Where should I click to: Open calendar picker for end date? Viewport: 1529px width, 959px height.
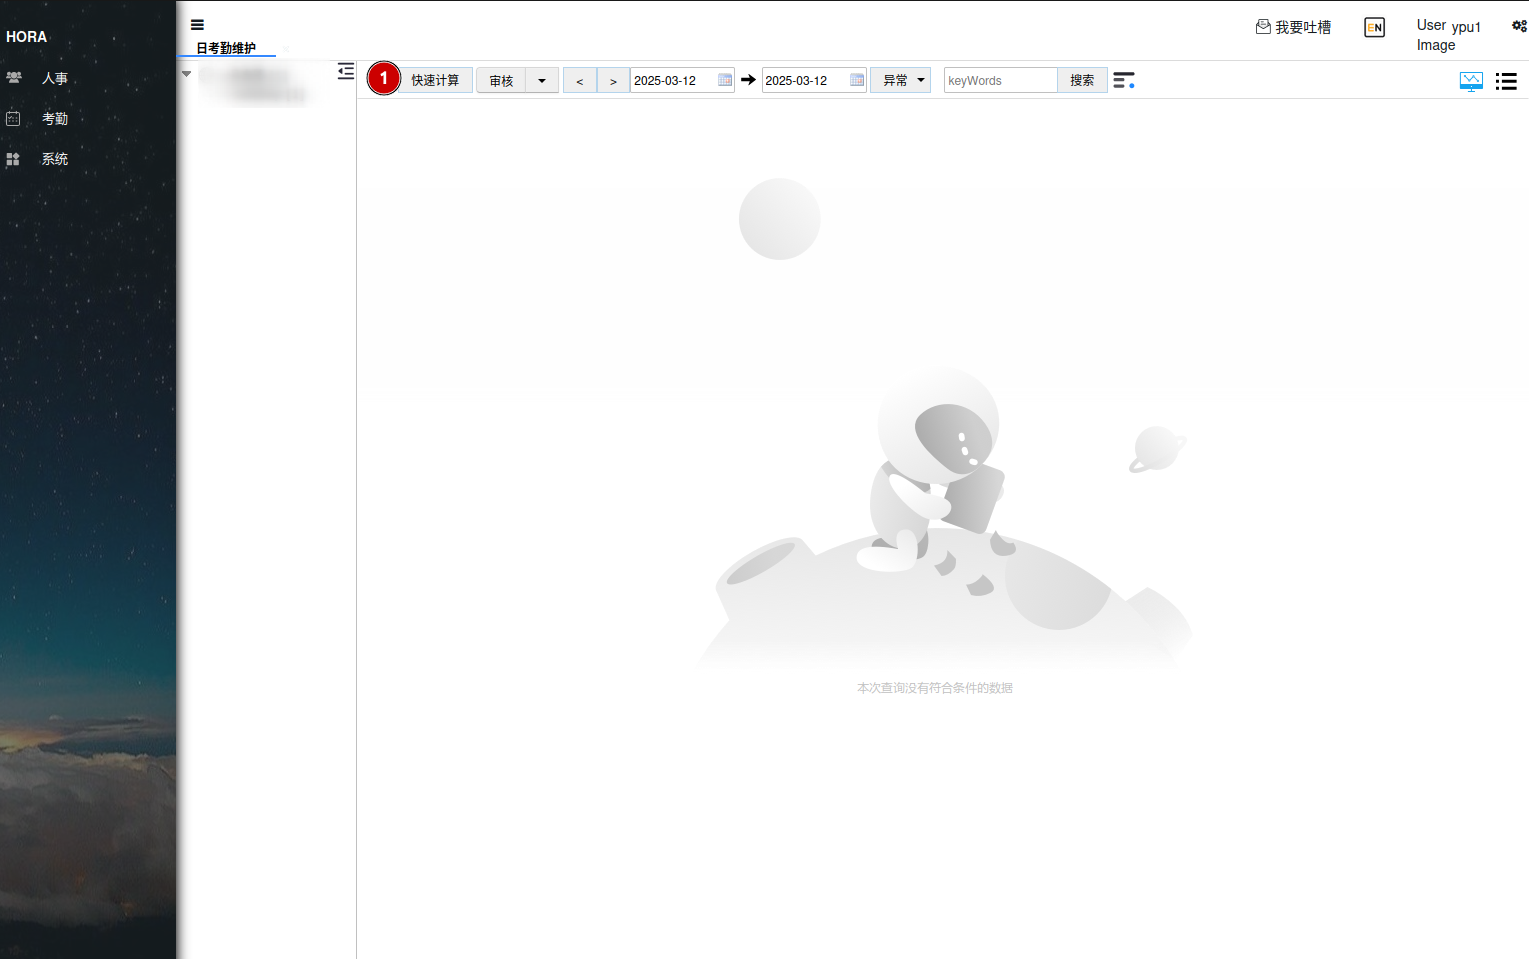coord(857,80)
